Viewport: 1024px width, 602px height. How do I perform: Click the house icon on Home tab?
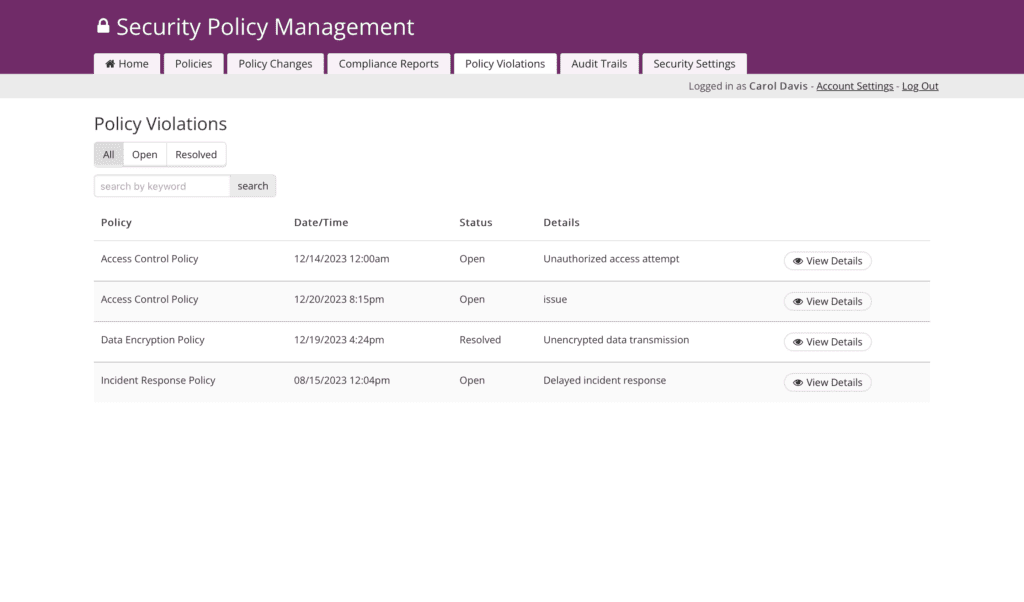tap(110, 64)
